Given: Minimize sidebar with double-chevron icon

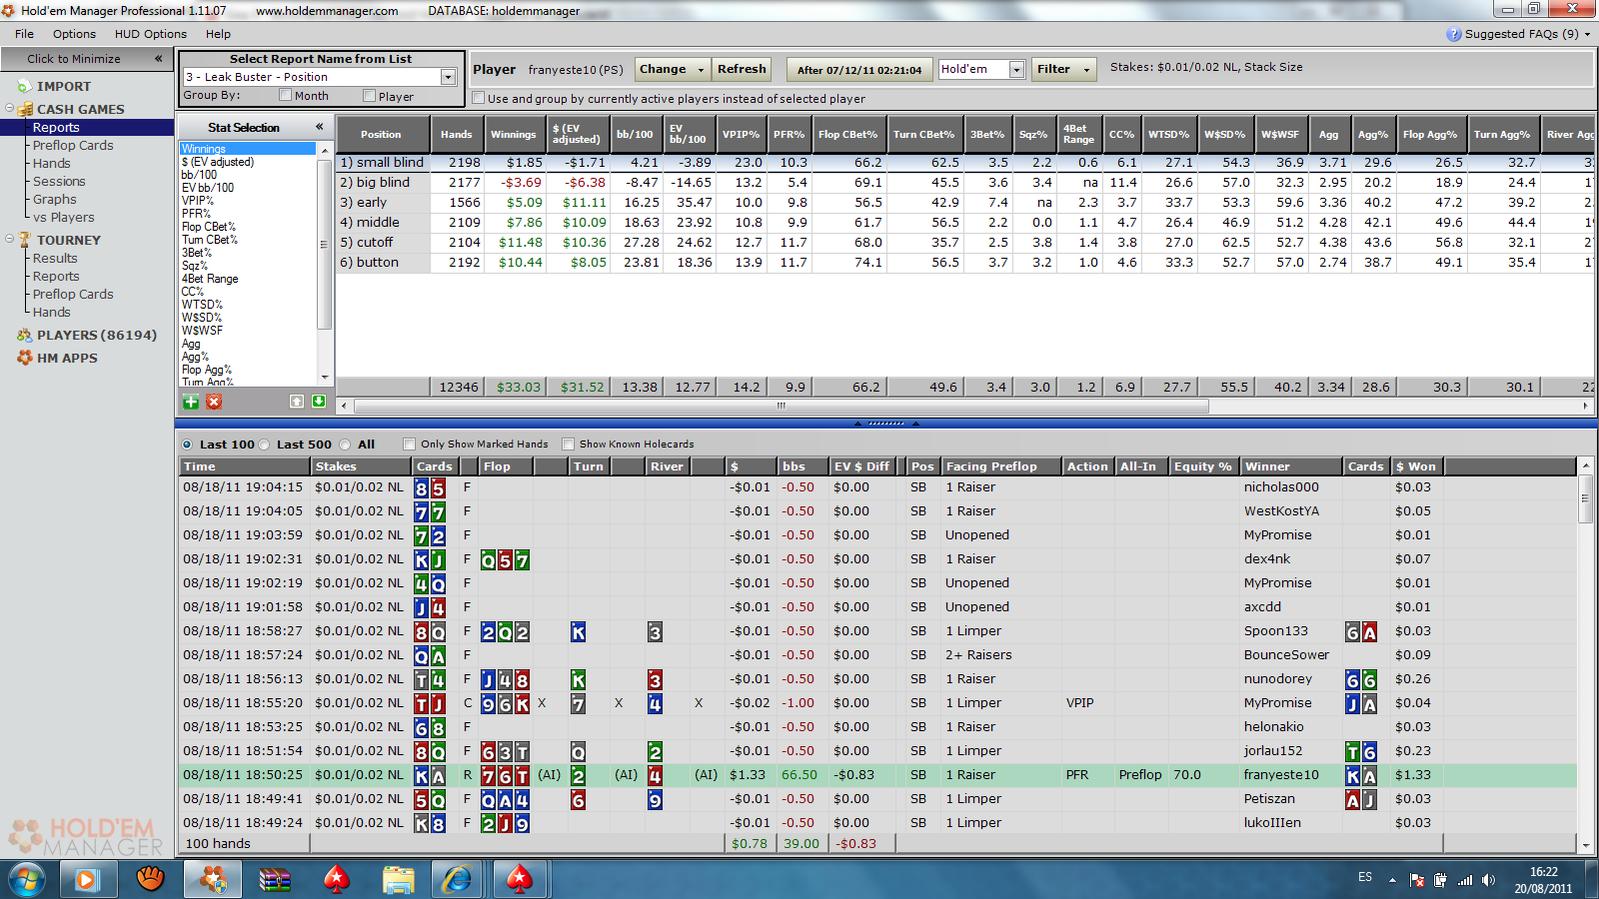Looking at the screenshot, I should 158,59.
